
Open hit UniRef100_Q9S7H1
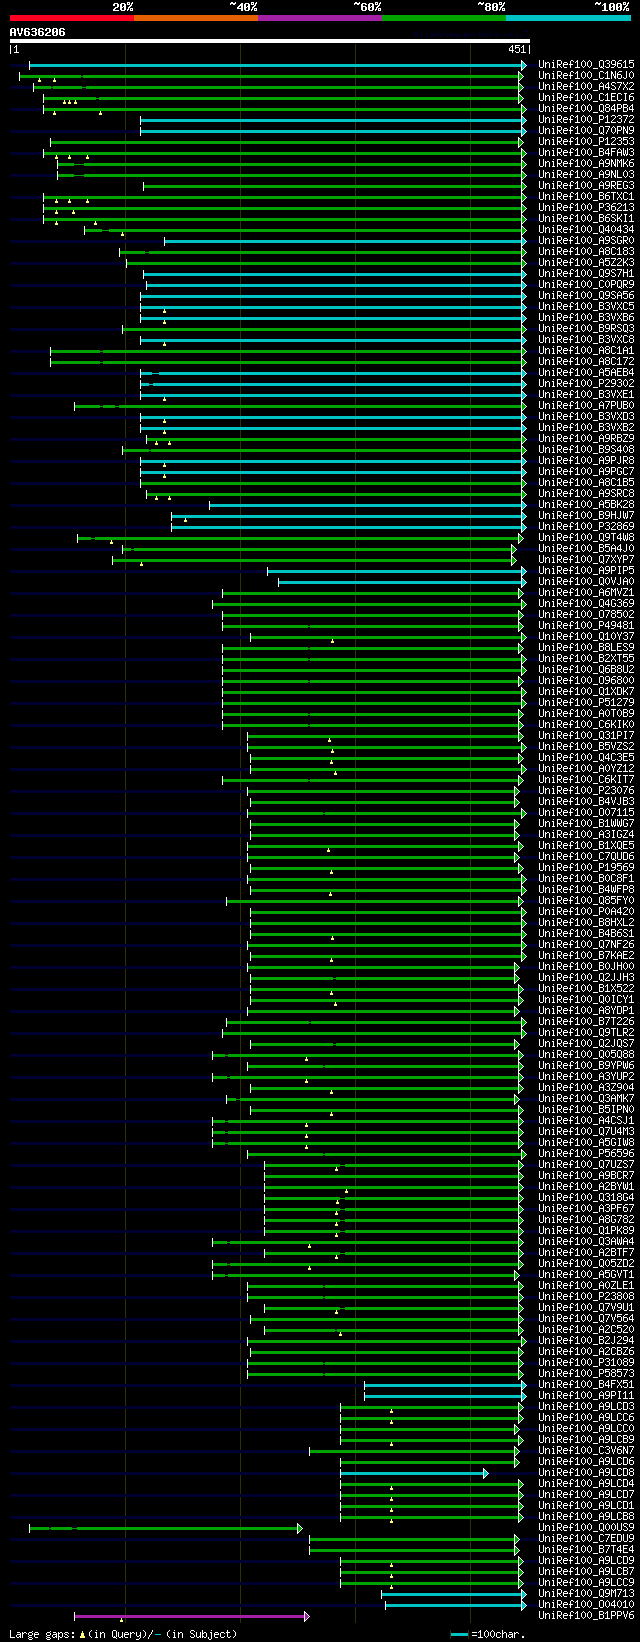[586, 273]
